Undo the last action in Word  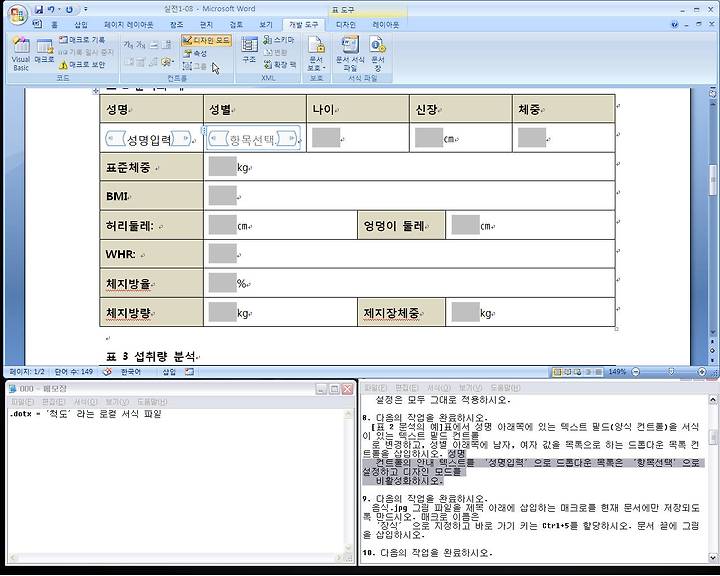[x=51, y=9]
